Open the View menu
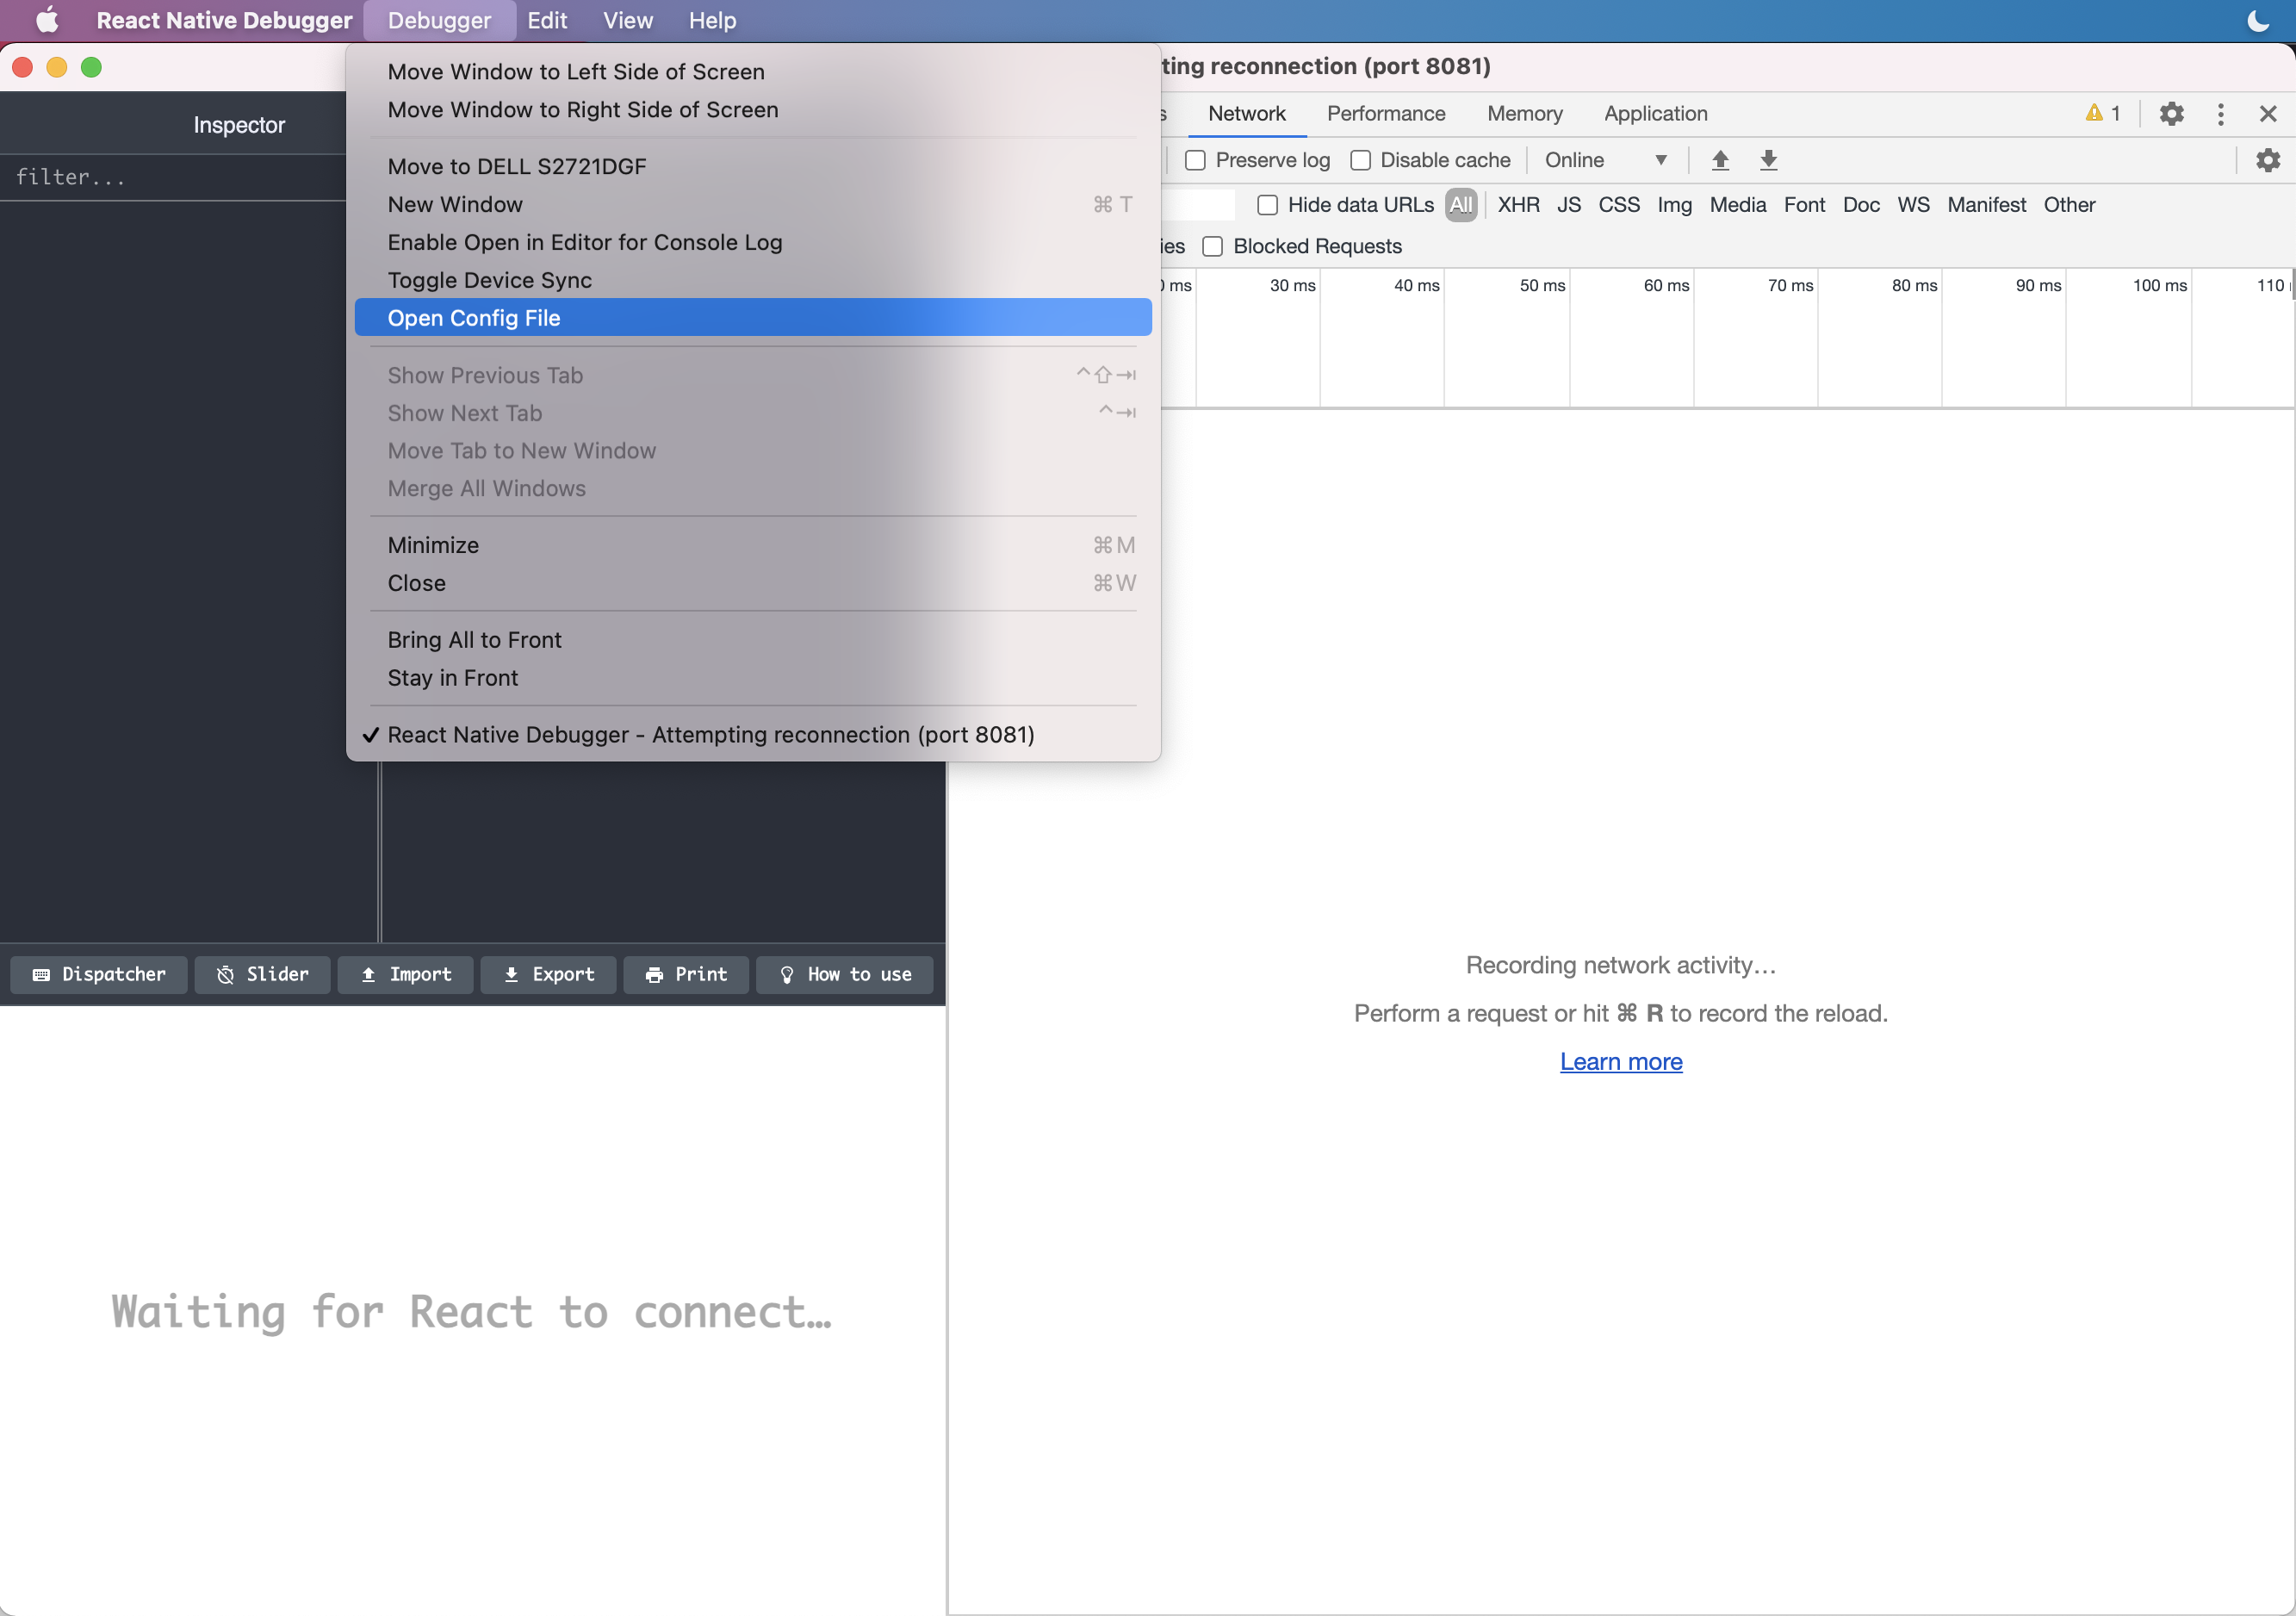This screenshot has height=1616, width=2296. click(x=628, y=20)
